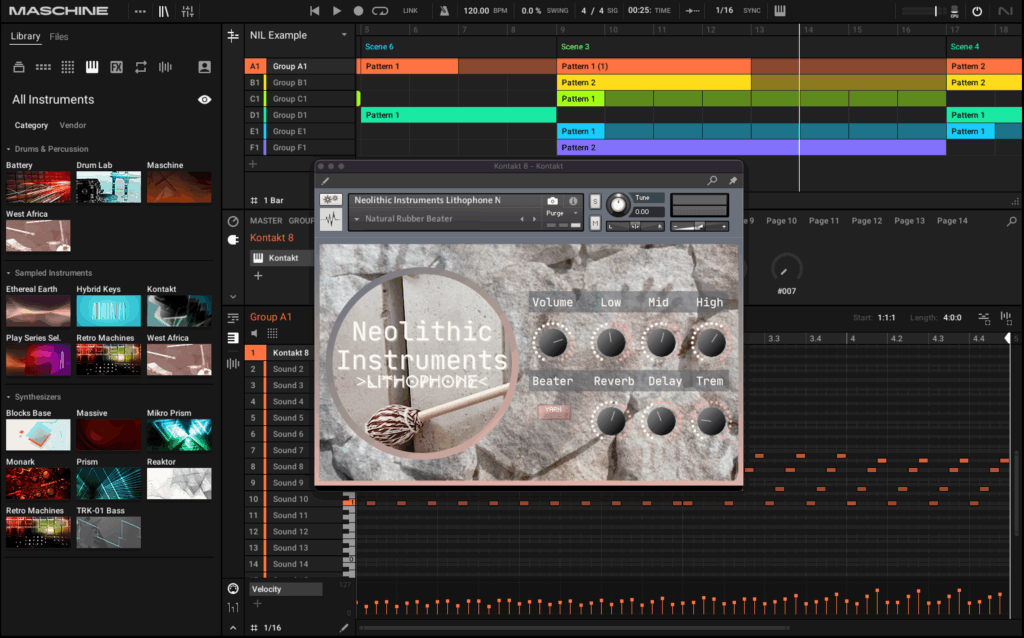Switch to the Library tab
Screen dimensions: 1024x638
[x=25, y=37]
